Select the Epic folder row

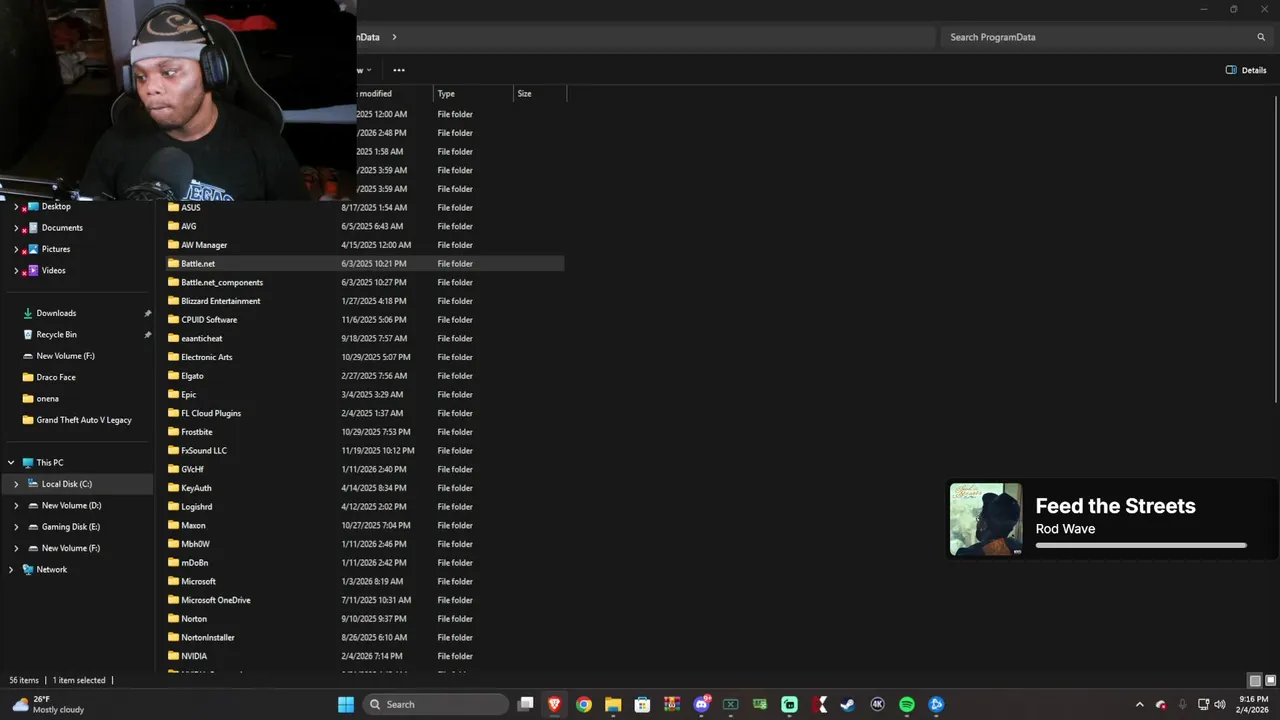tap(365, 394)
